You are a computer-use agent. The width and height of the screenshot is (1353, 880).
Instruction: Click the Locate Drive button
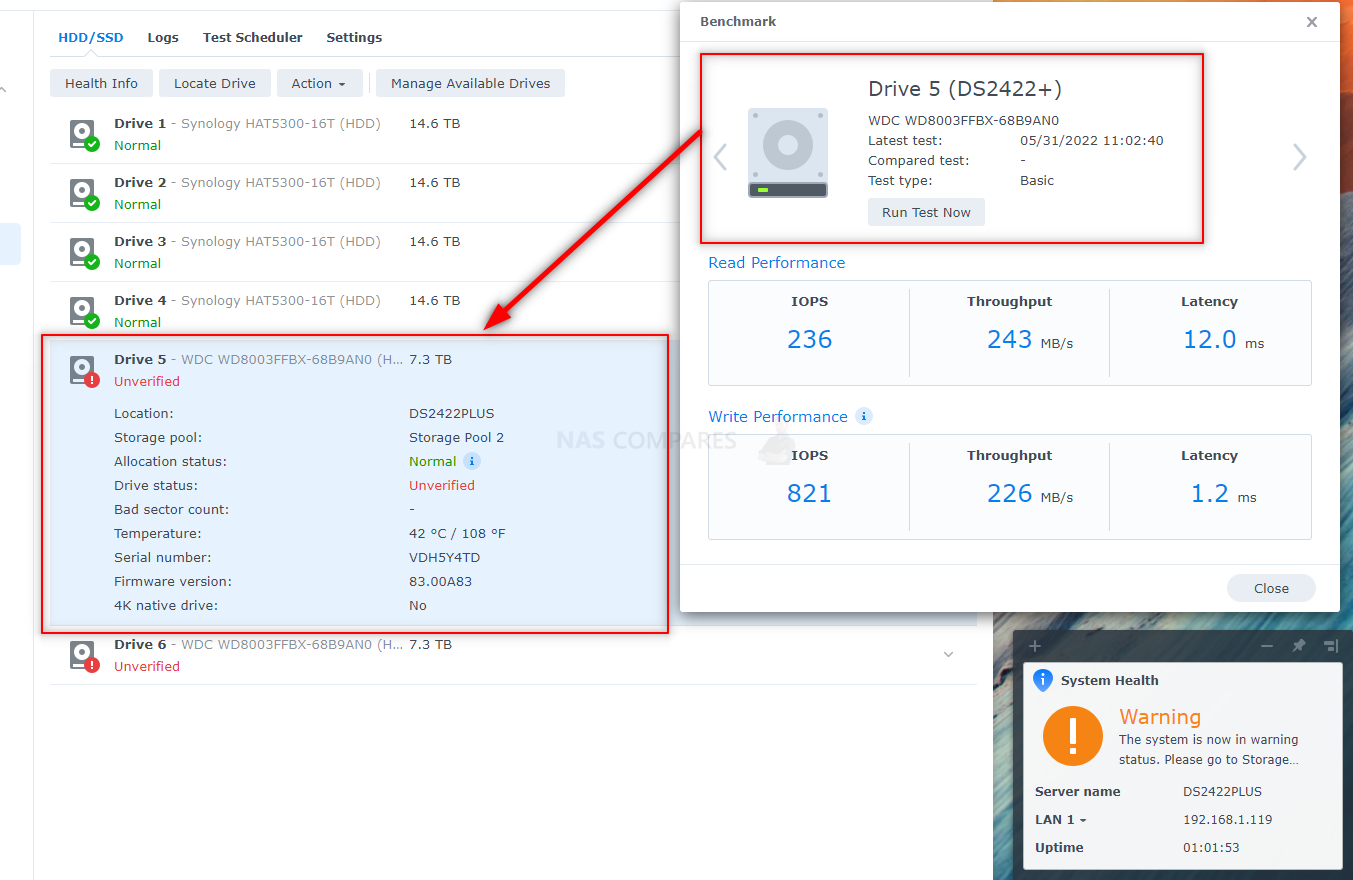click(x=215, y=83)
